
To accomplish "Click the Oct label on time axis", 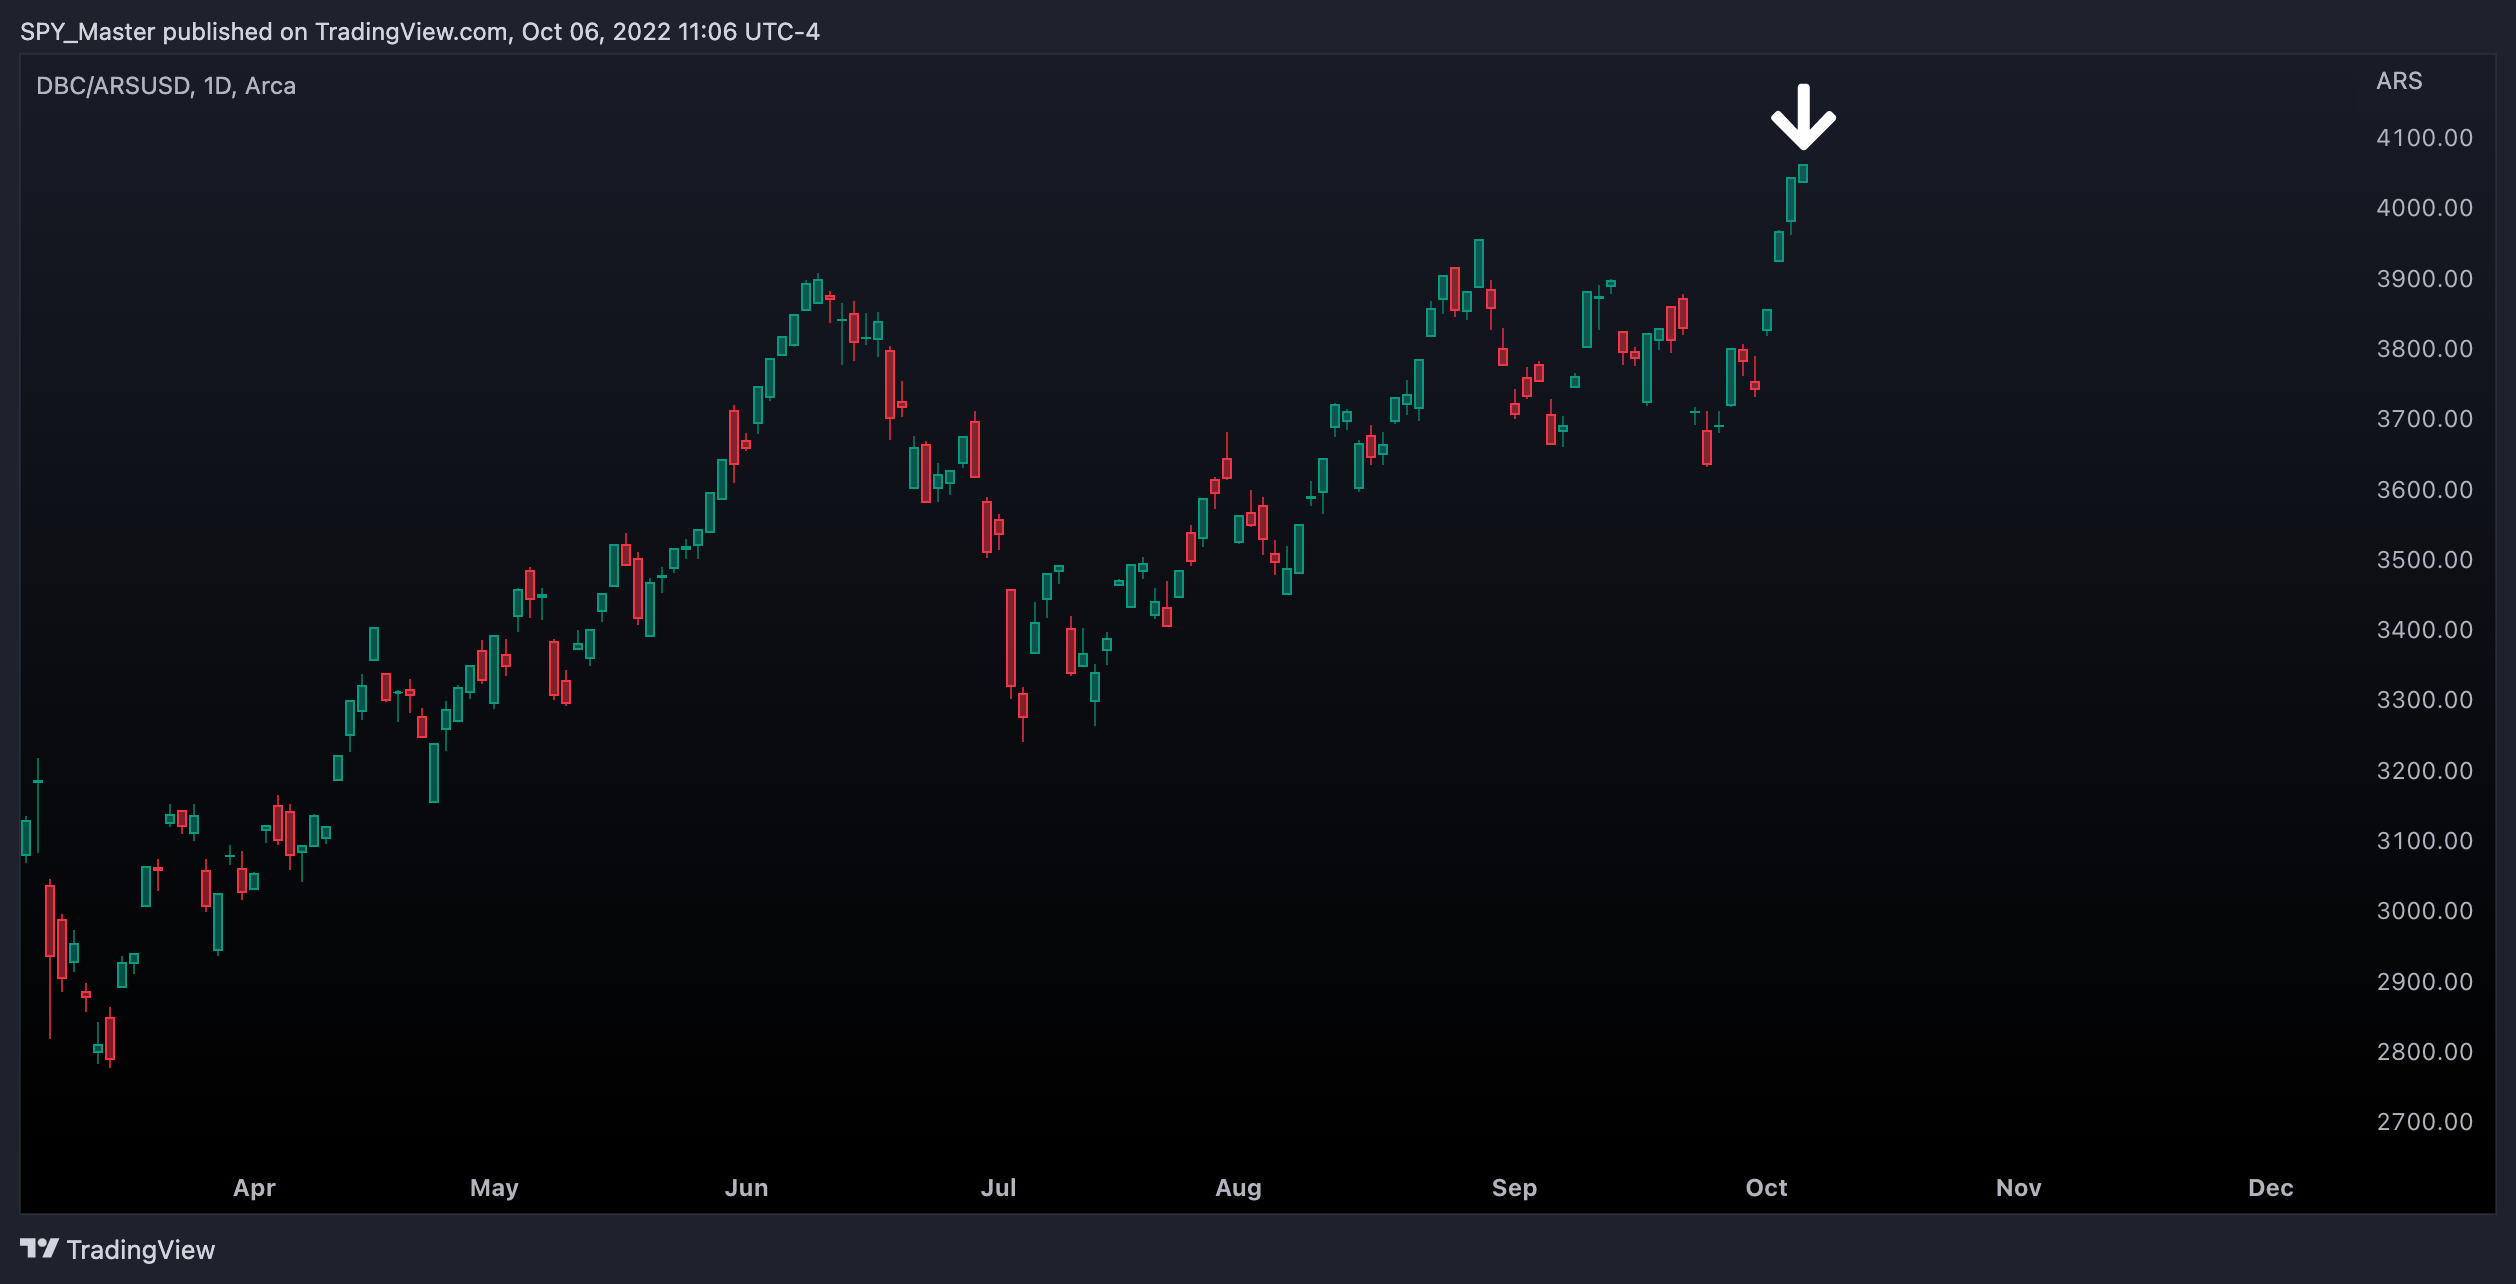I will tap(1766, 1188).
